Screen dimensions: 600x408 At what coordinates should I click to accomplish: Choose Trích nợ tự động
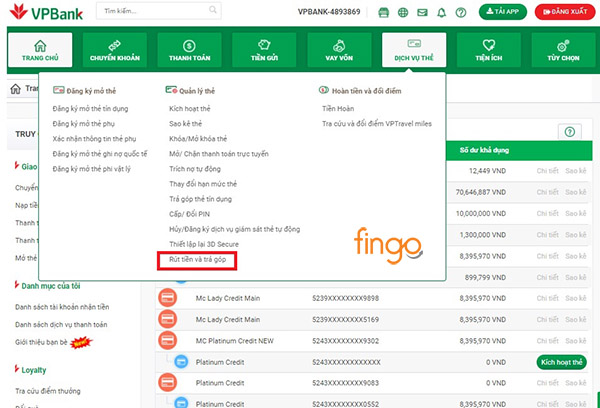pyautogui.click(x=195, y=169)
